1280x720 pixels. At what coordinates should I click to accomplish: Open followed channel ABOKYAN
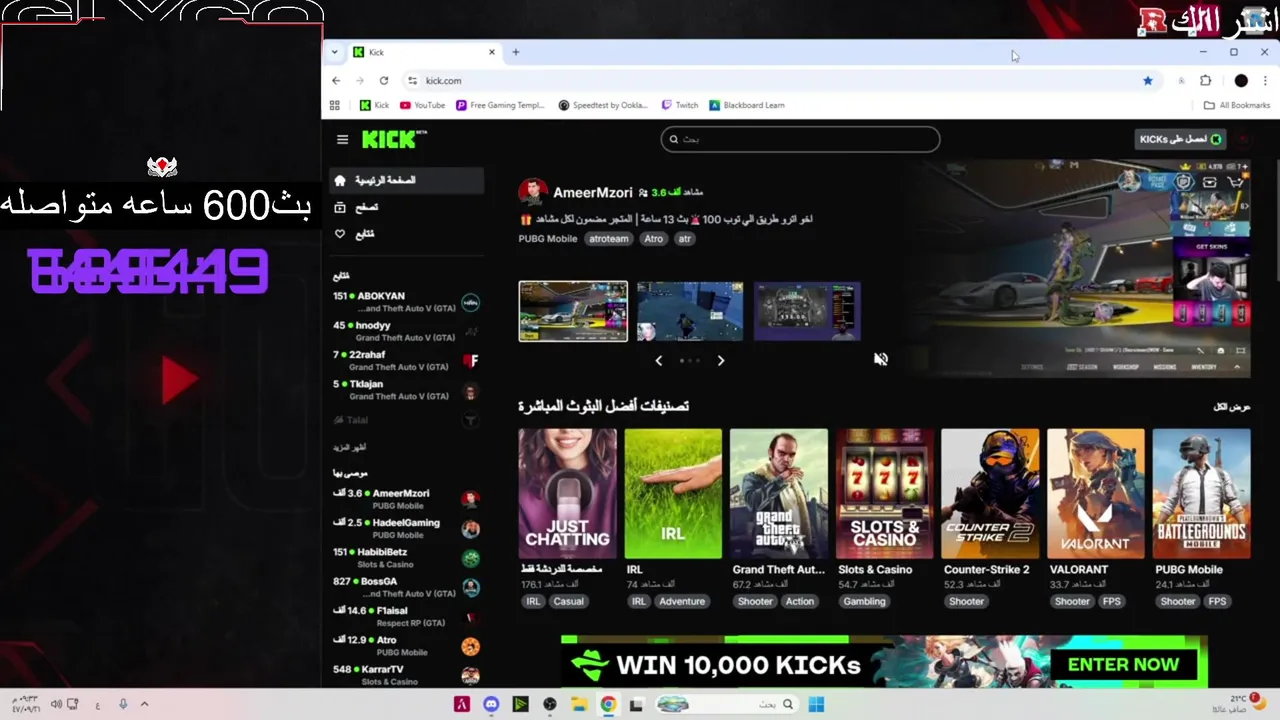tap(407, 302)
